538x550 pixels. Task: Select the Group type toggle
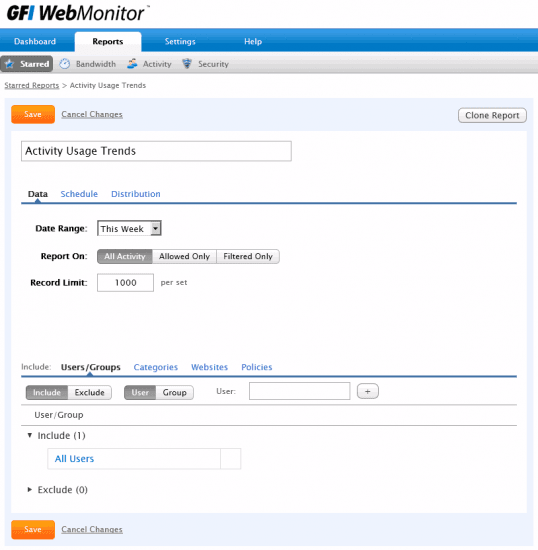[174, 393]
